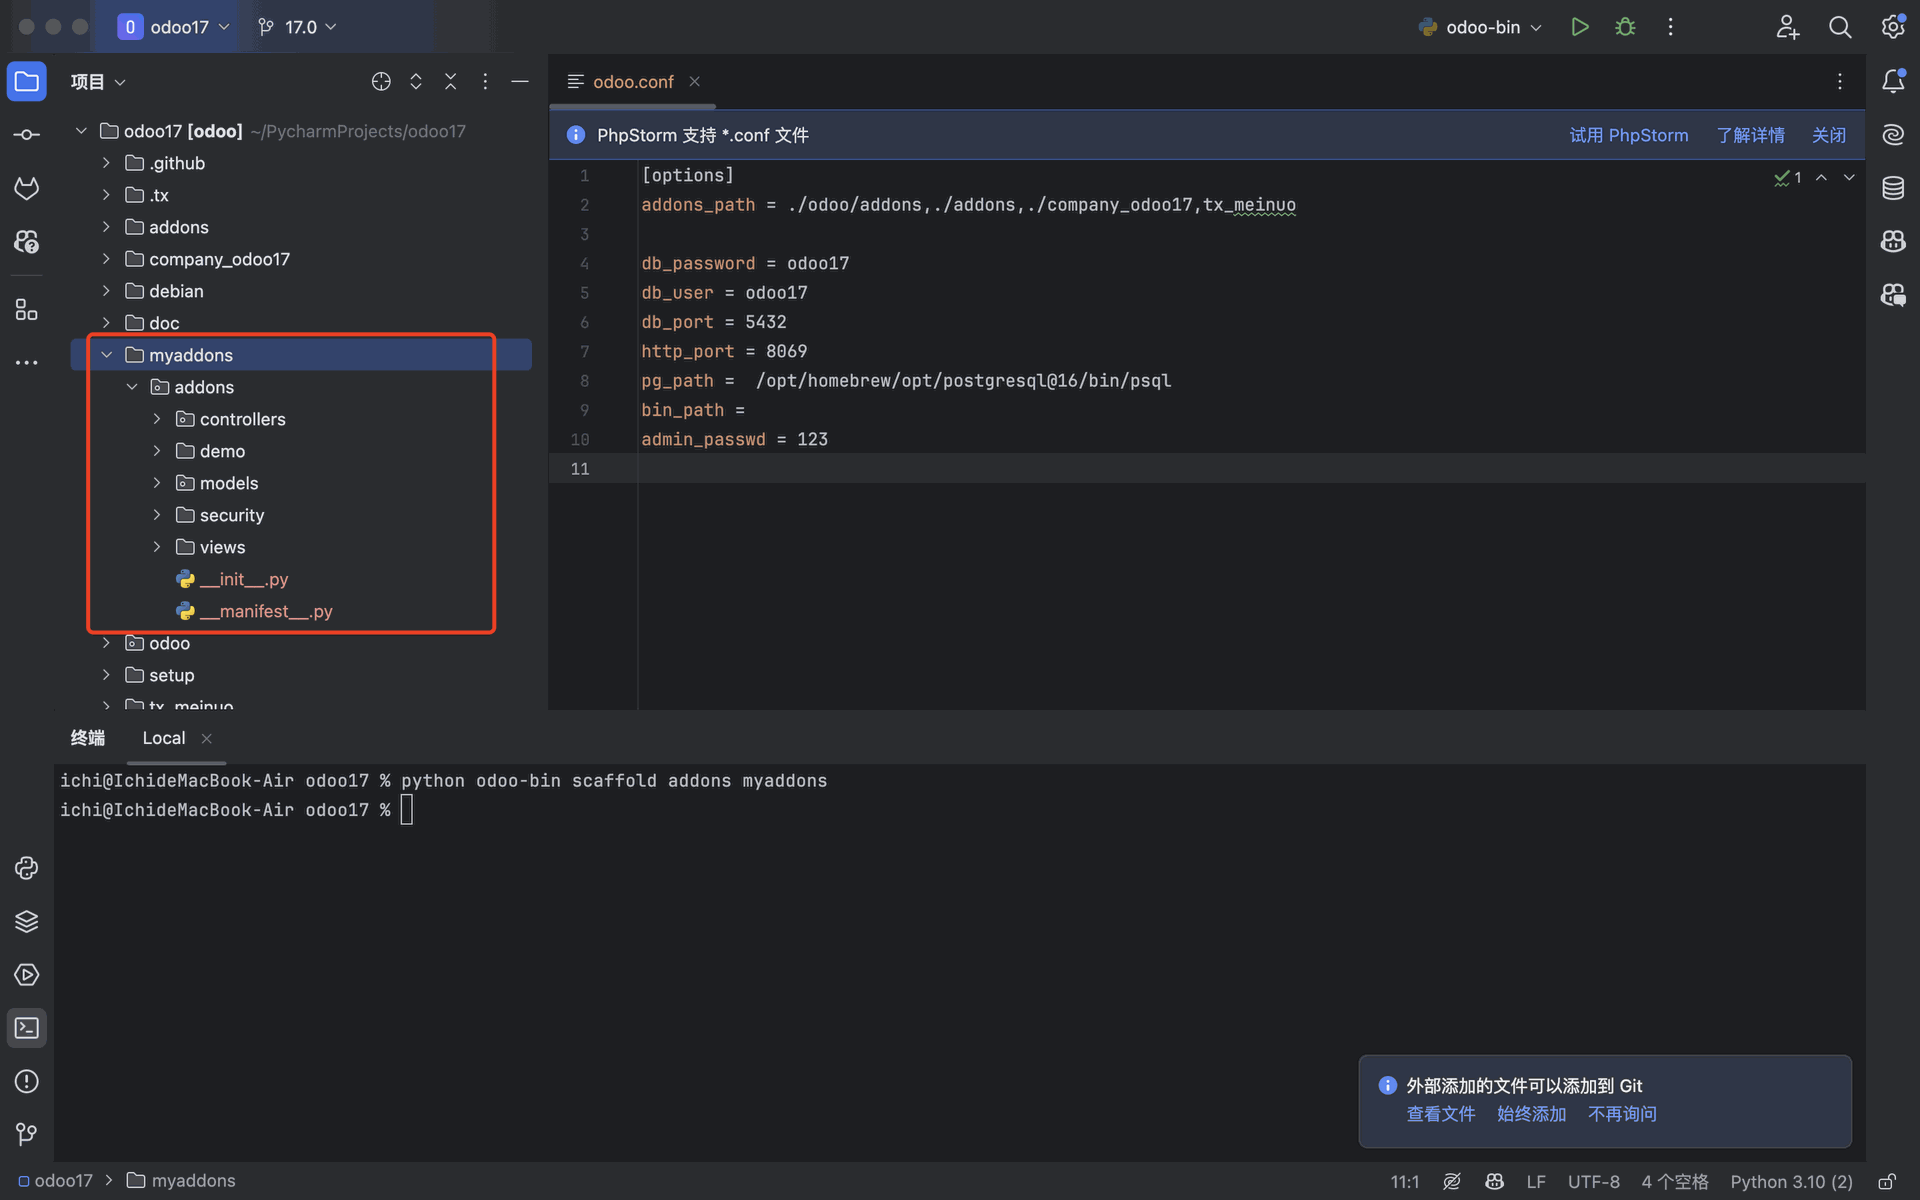1920x1200 pixels.
Task: Click the 终端 panel title
Action: (88, 738)
